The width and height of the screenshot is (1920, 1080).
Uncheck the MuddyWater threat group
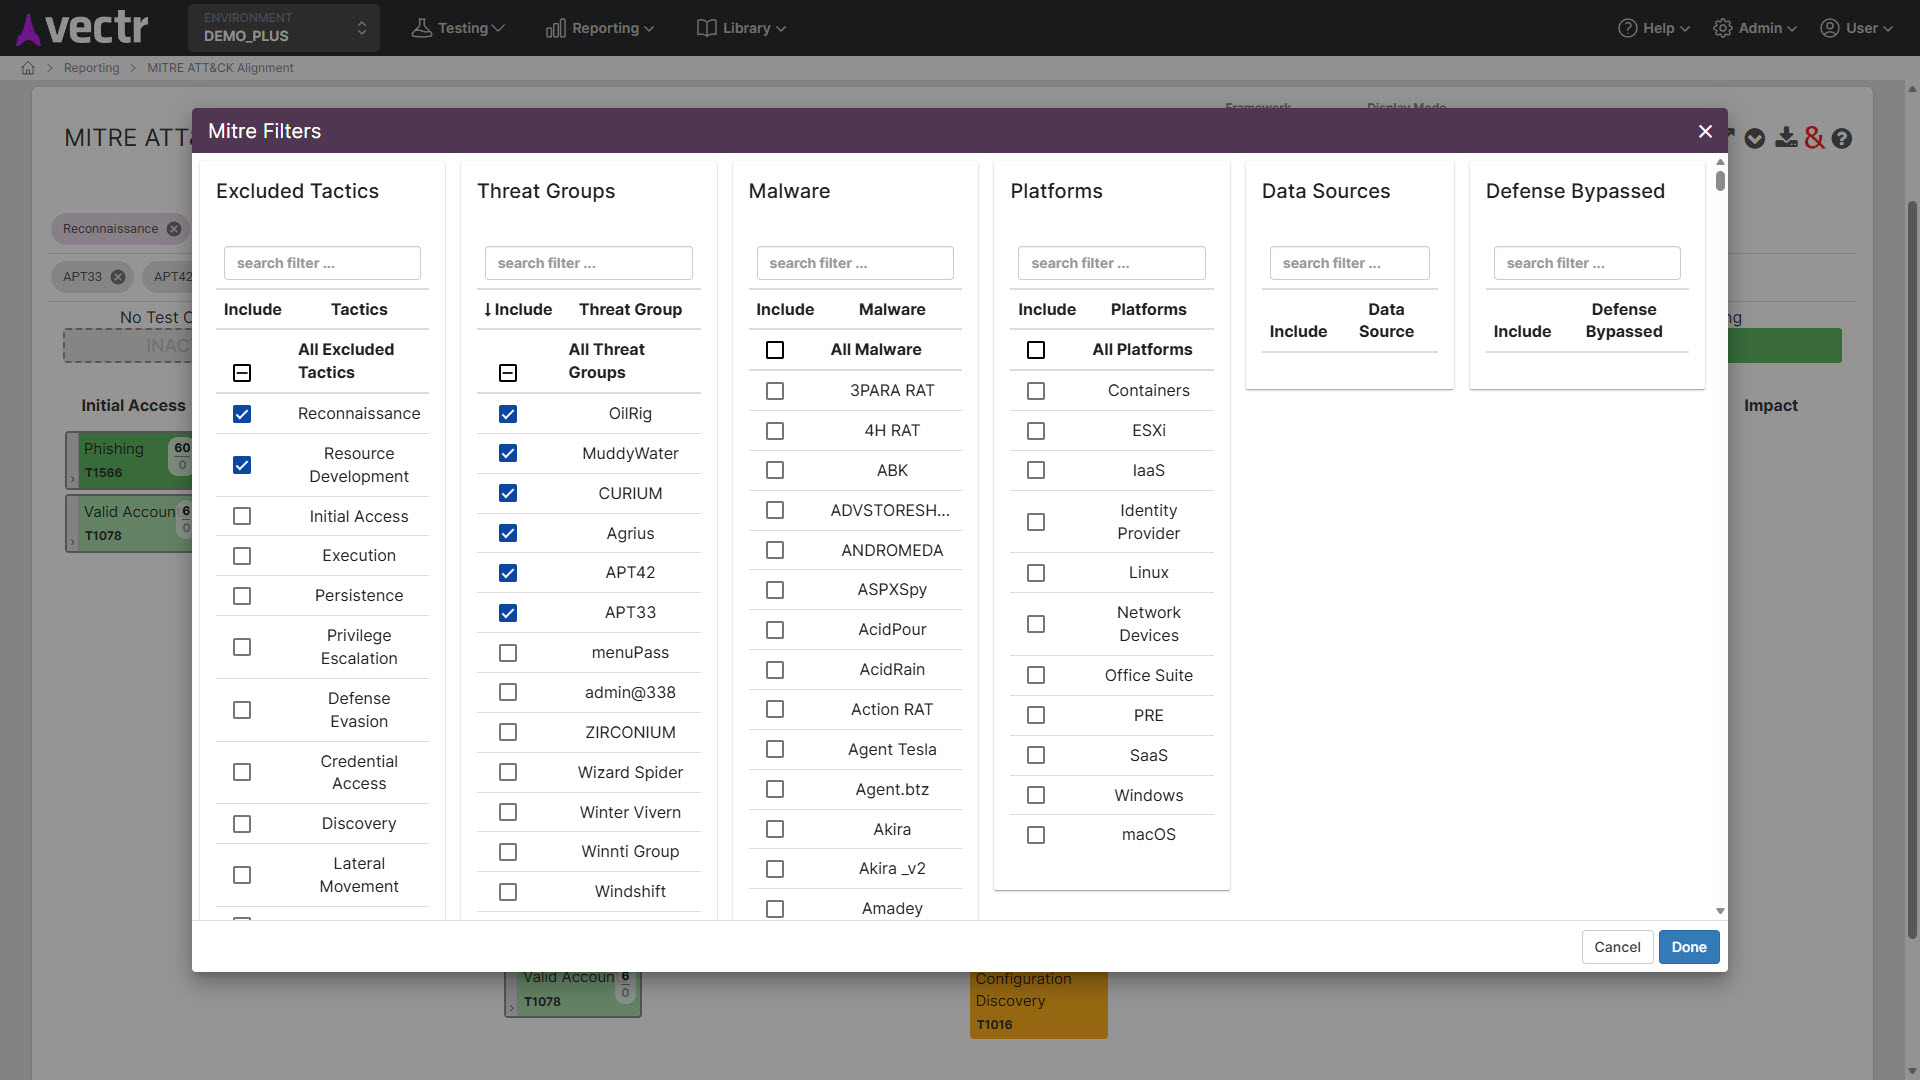(x=508, y=454)
